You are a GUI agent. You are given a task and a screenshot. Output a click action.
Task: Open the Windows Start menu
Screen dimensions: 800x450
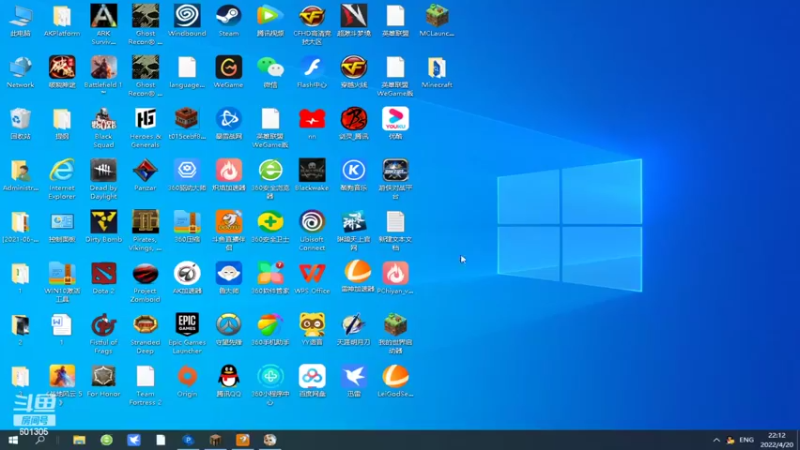pyautogui.click(x=13, y=440)
